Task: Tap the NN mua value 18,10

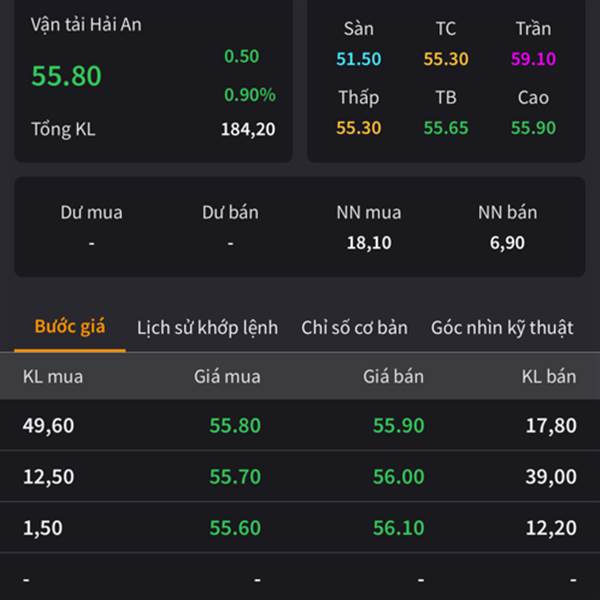Action: (x=369, y=243)
